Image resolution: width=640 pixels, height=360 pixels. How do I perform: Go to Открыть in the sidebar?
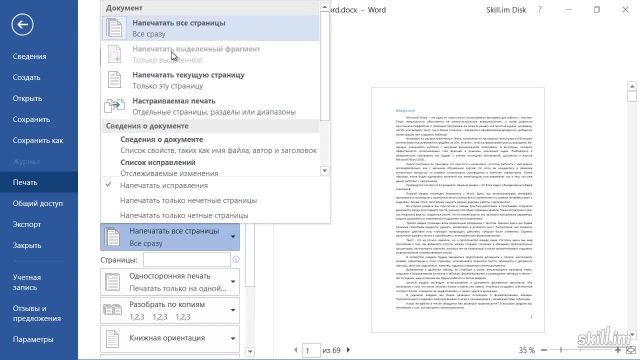27,98
